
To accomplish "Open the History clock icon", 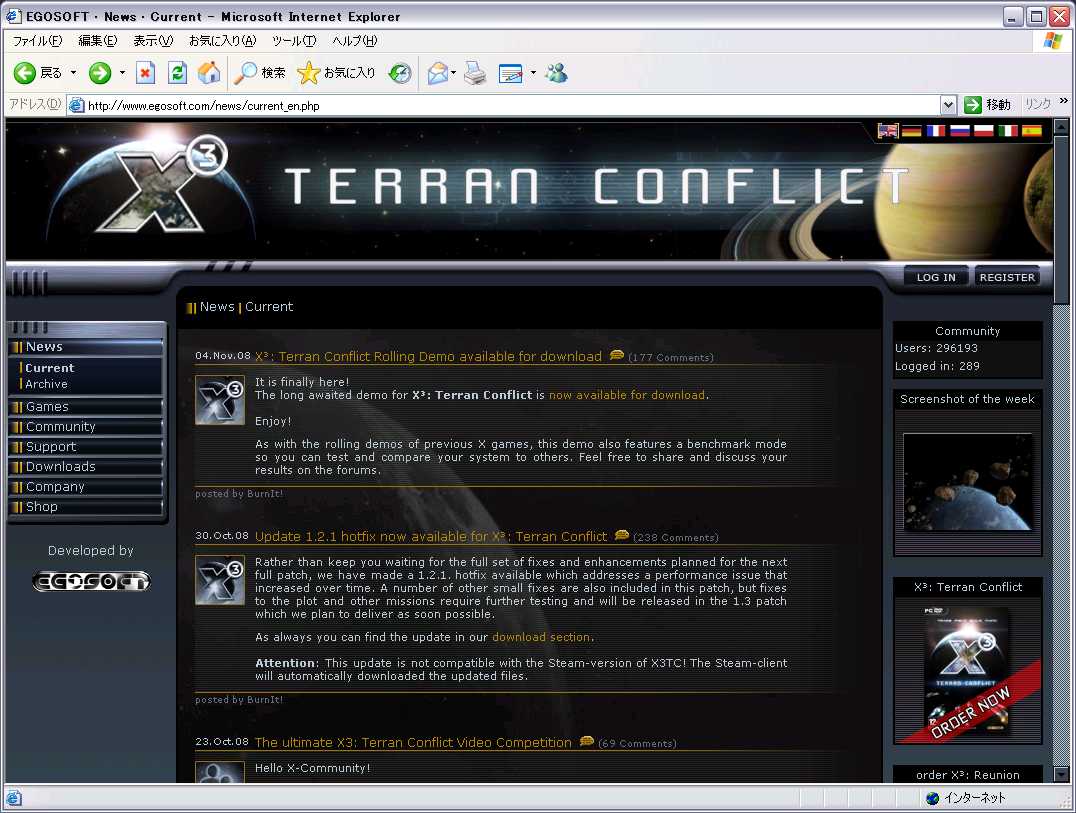I will click(x=400, y=73).
